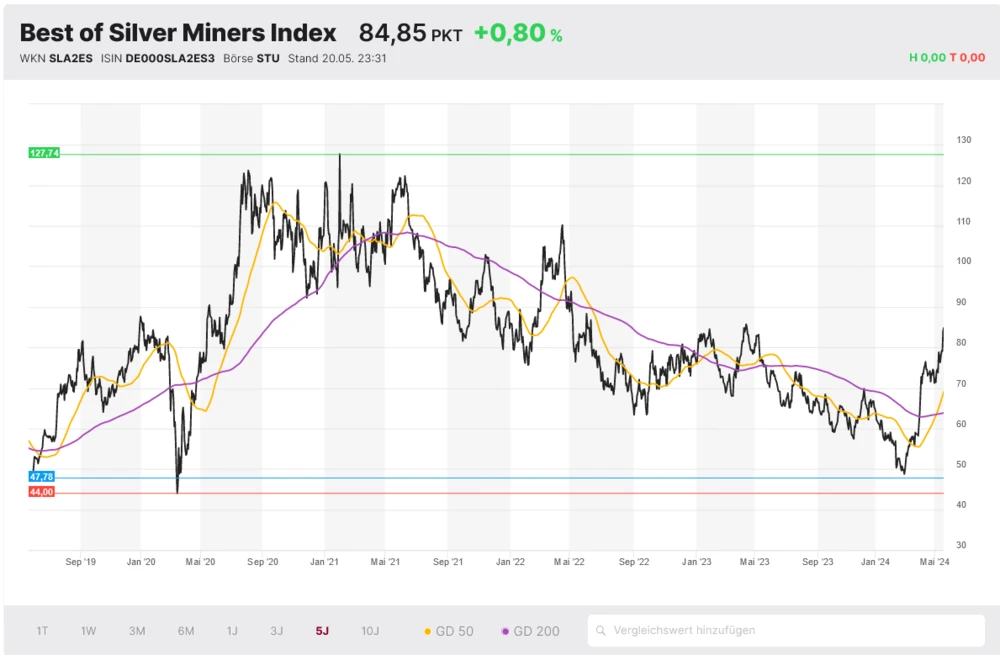Select the 6M timeframe
Image resolution: width=1000 pixels, height=655 pixels.
point(185,630)
